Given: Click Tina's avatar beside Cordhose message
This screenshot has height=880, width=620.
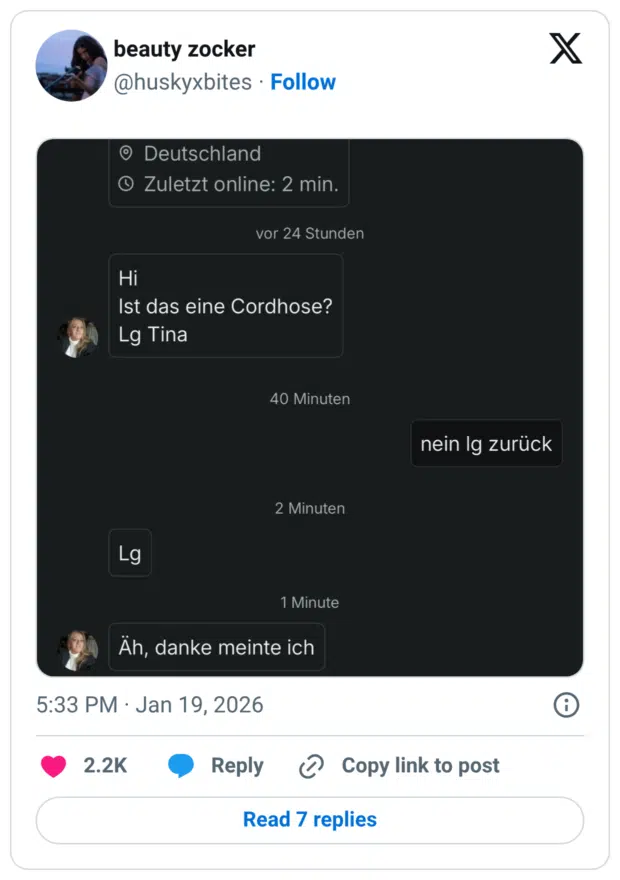Looking at the screenshot, I should tap(78, 338).
